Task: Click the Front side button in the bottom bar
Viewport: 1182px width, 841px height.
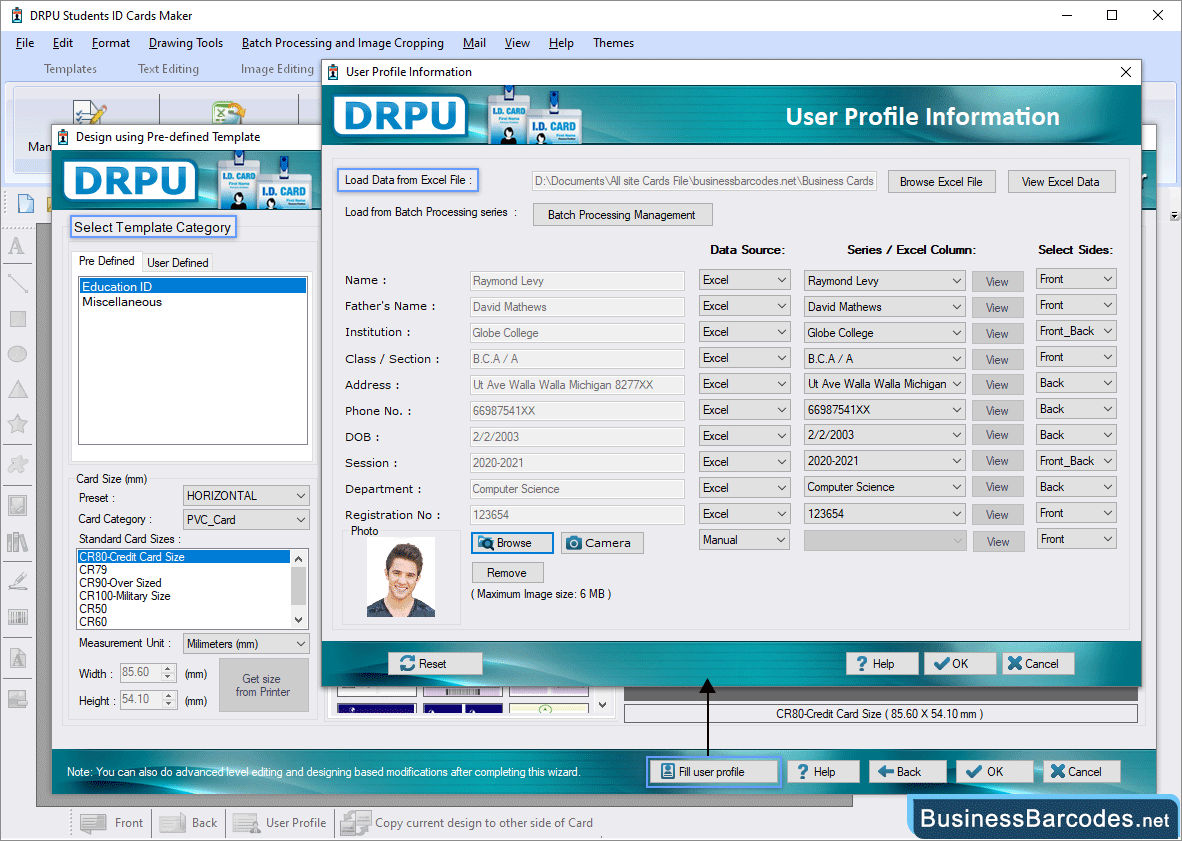Action: 112,823
